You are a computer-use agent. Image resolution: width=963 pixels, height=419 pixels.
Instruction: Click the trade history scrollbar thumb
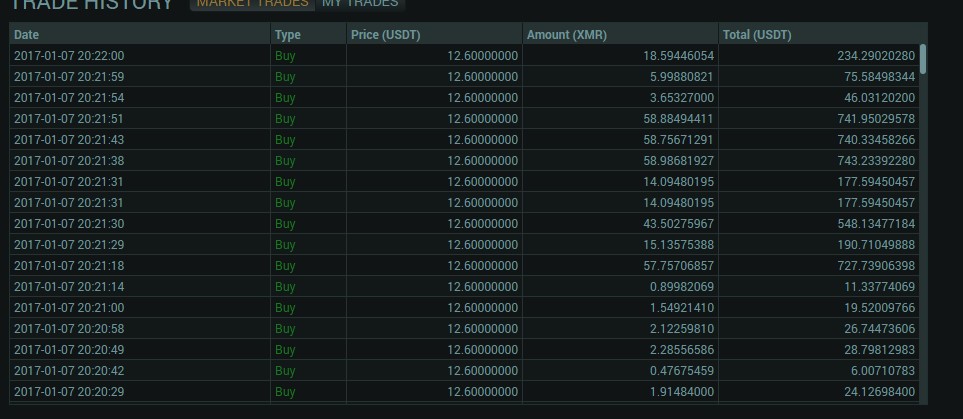922,58
